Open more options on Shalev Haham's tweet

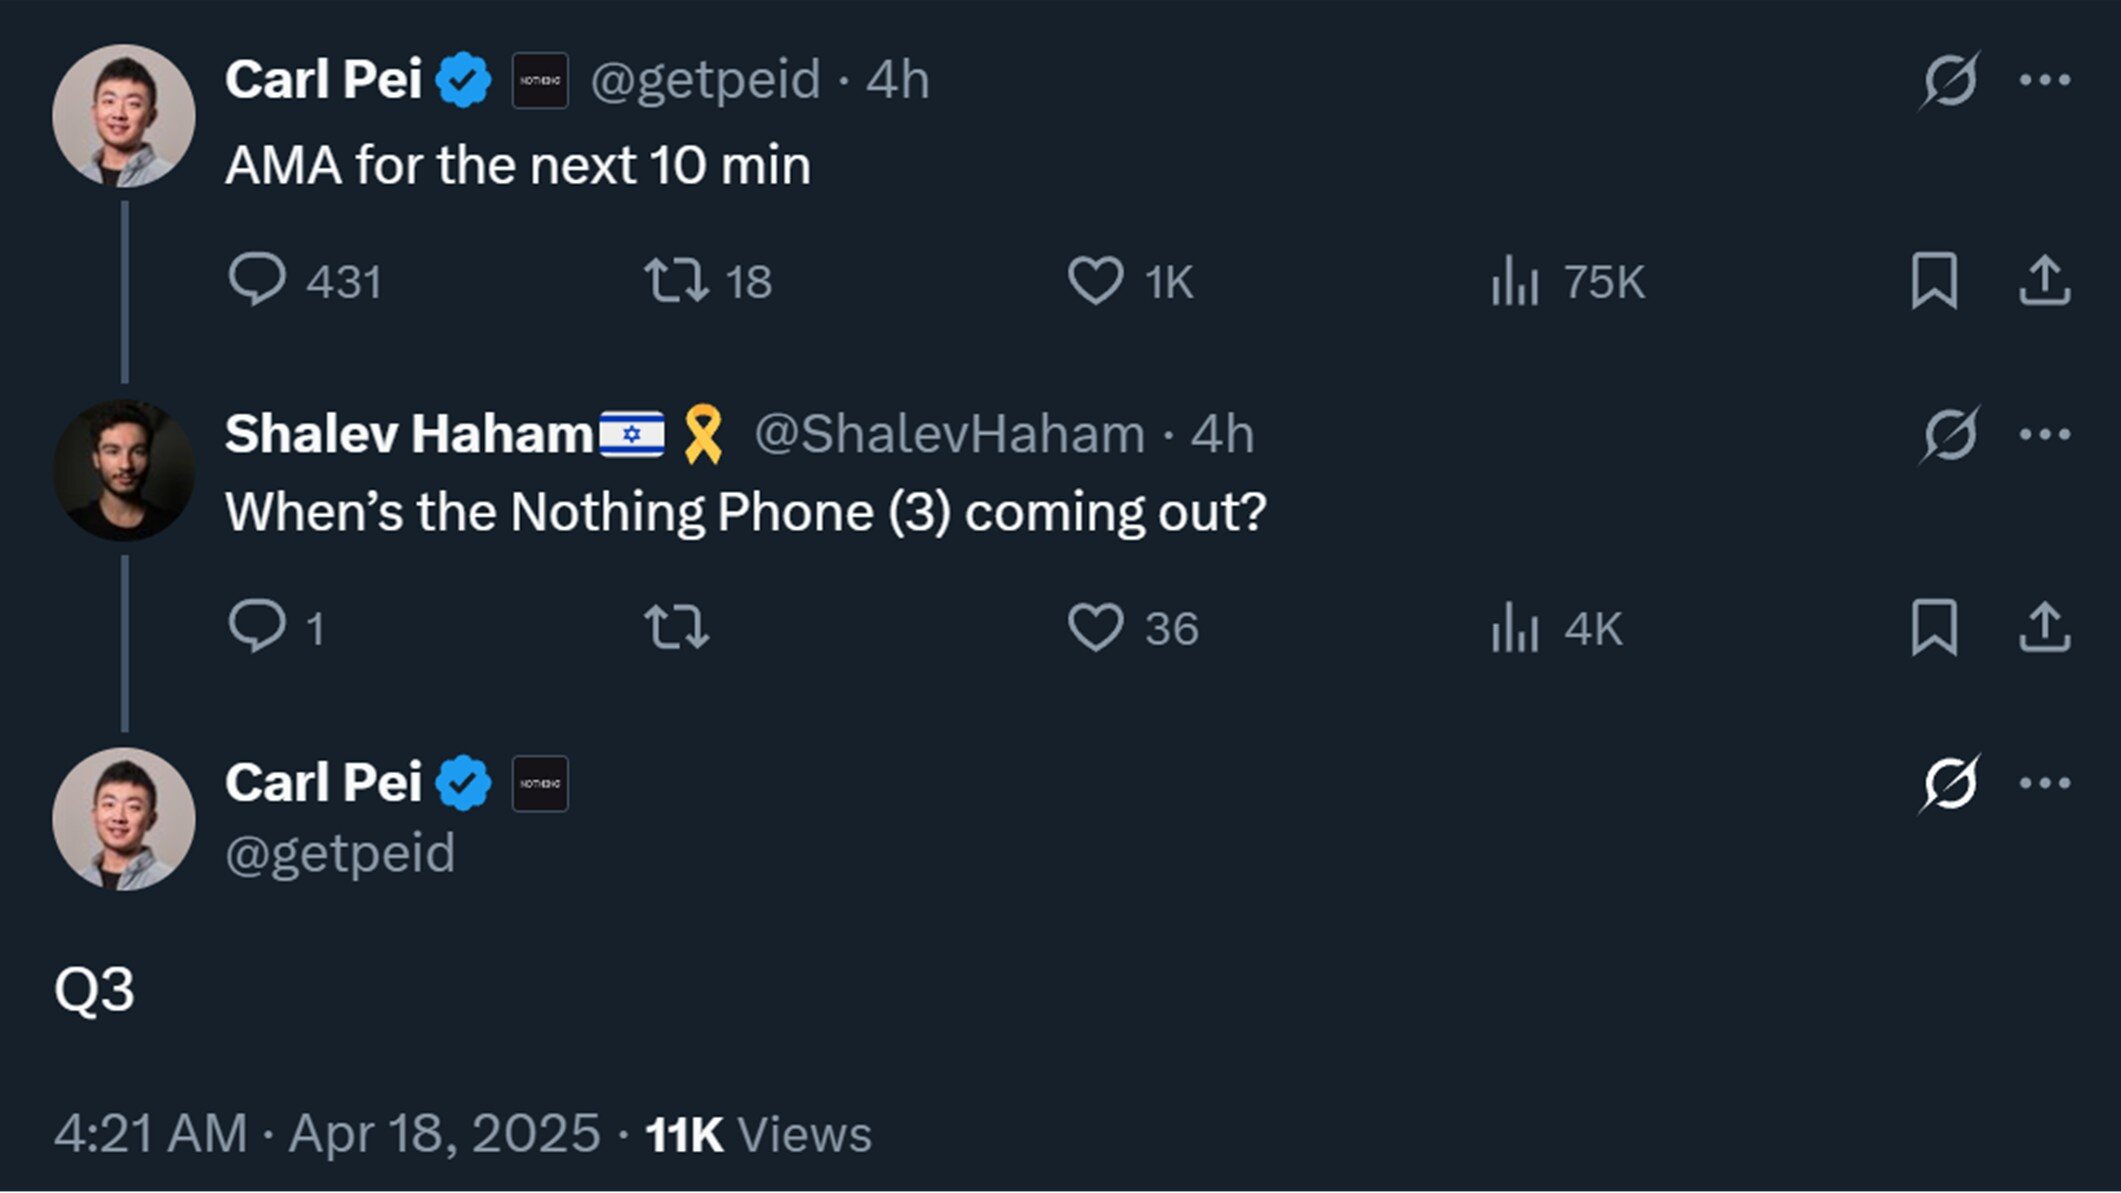click(2044, 434)
